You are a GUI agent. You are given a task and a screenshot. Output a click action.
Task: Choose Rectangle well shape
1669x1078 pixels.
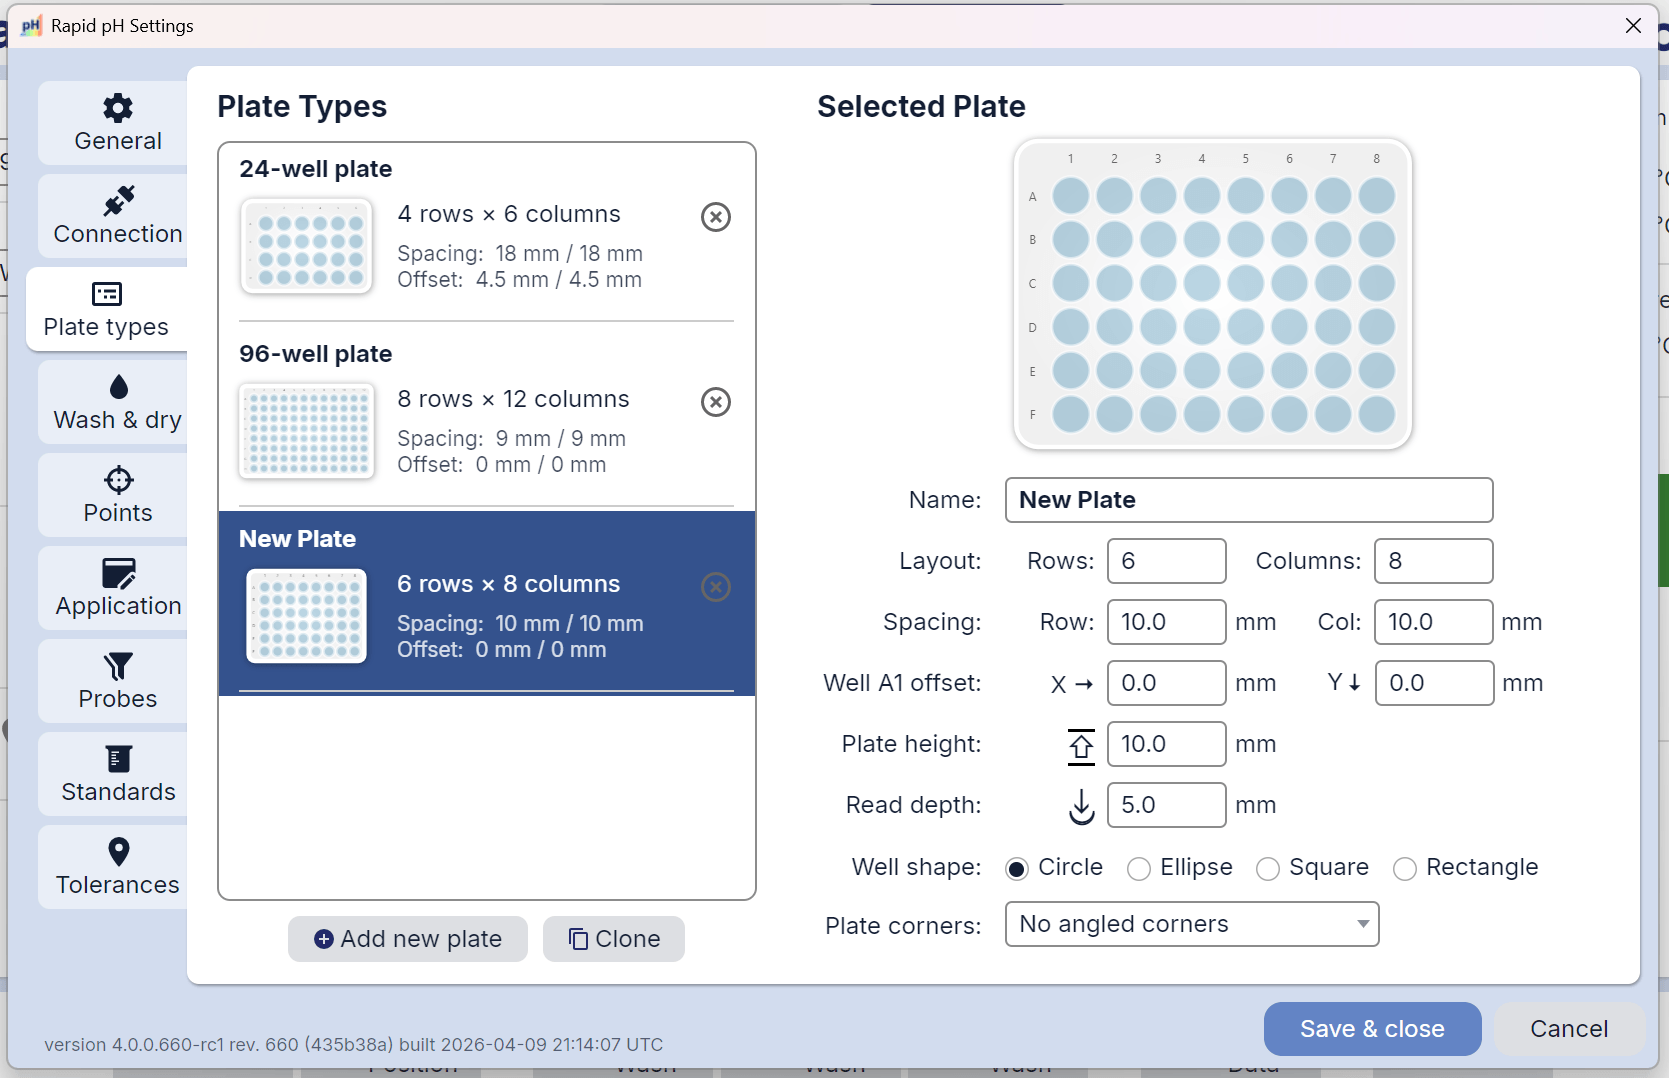click(x=1405, y=869)
